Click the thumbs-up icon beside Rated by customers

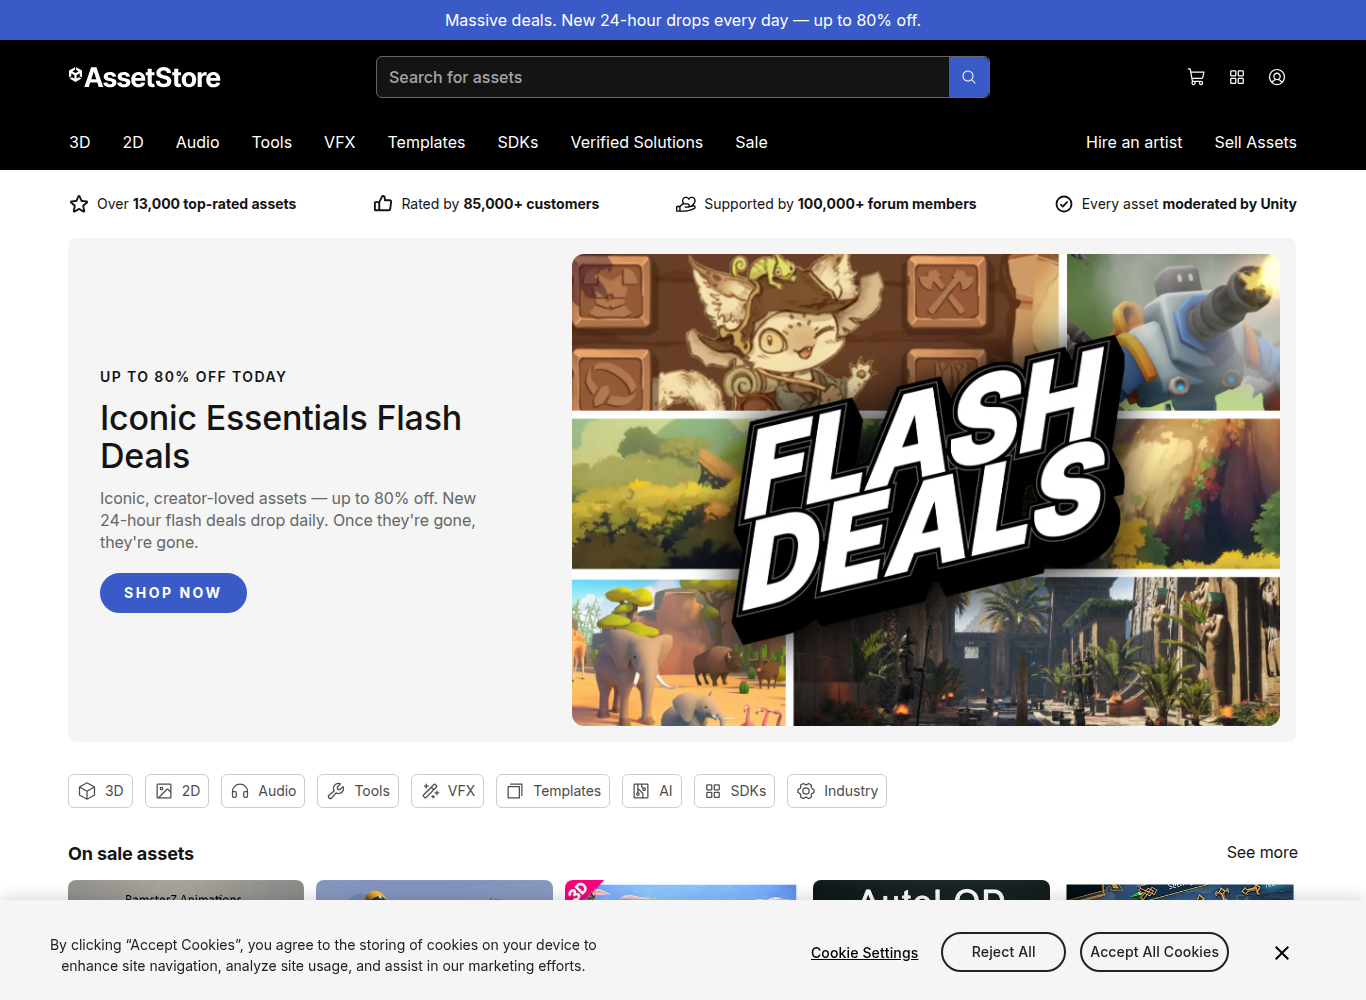pyautogui.click(x=383, y=204)
